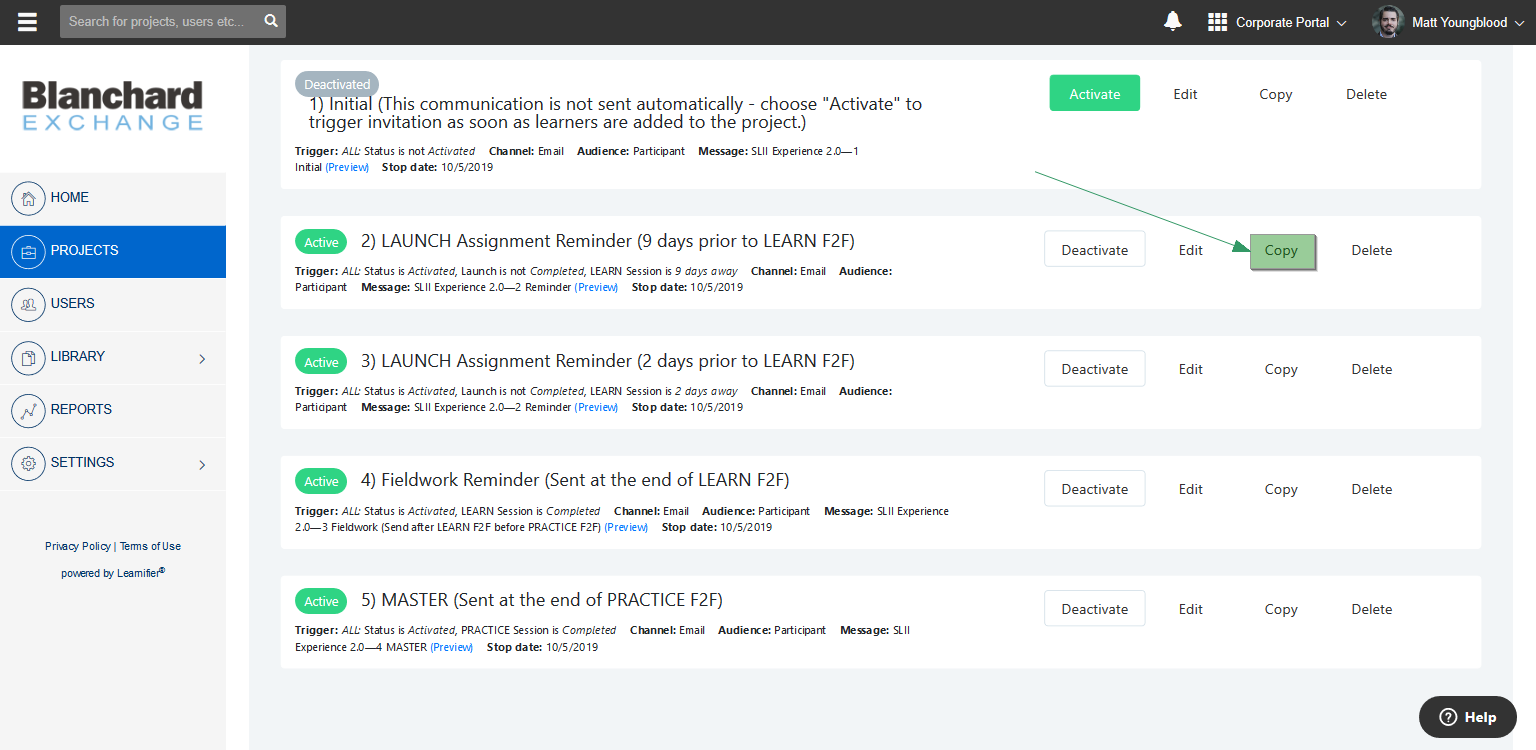Delete the 9 days prior LAUNCH reminder

coord(1371,250)
